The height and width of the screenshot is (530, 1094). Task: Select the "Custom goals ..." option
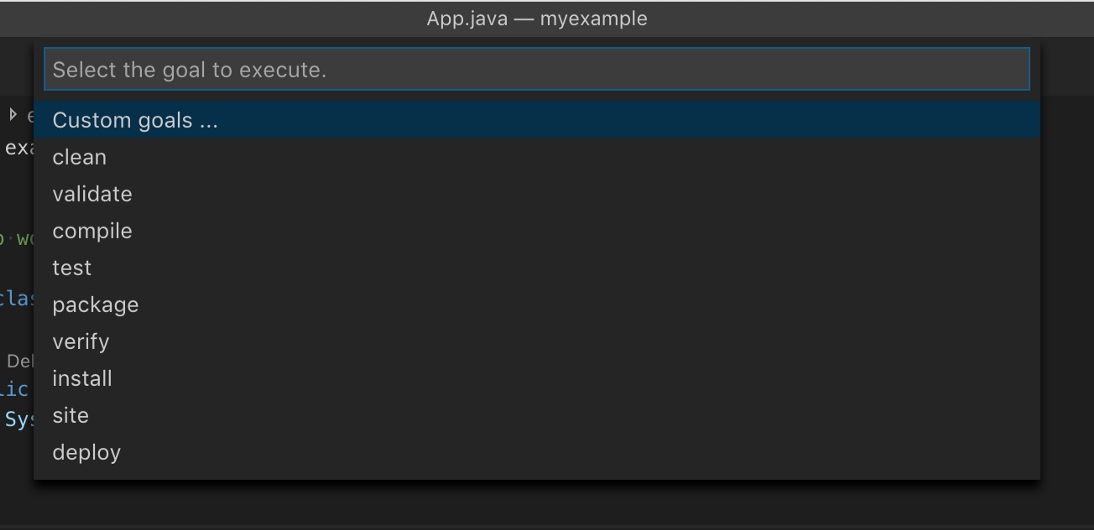pos(135,120)
